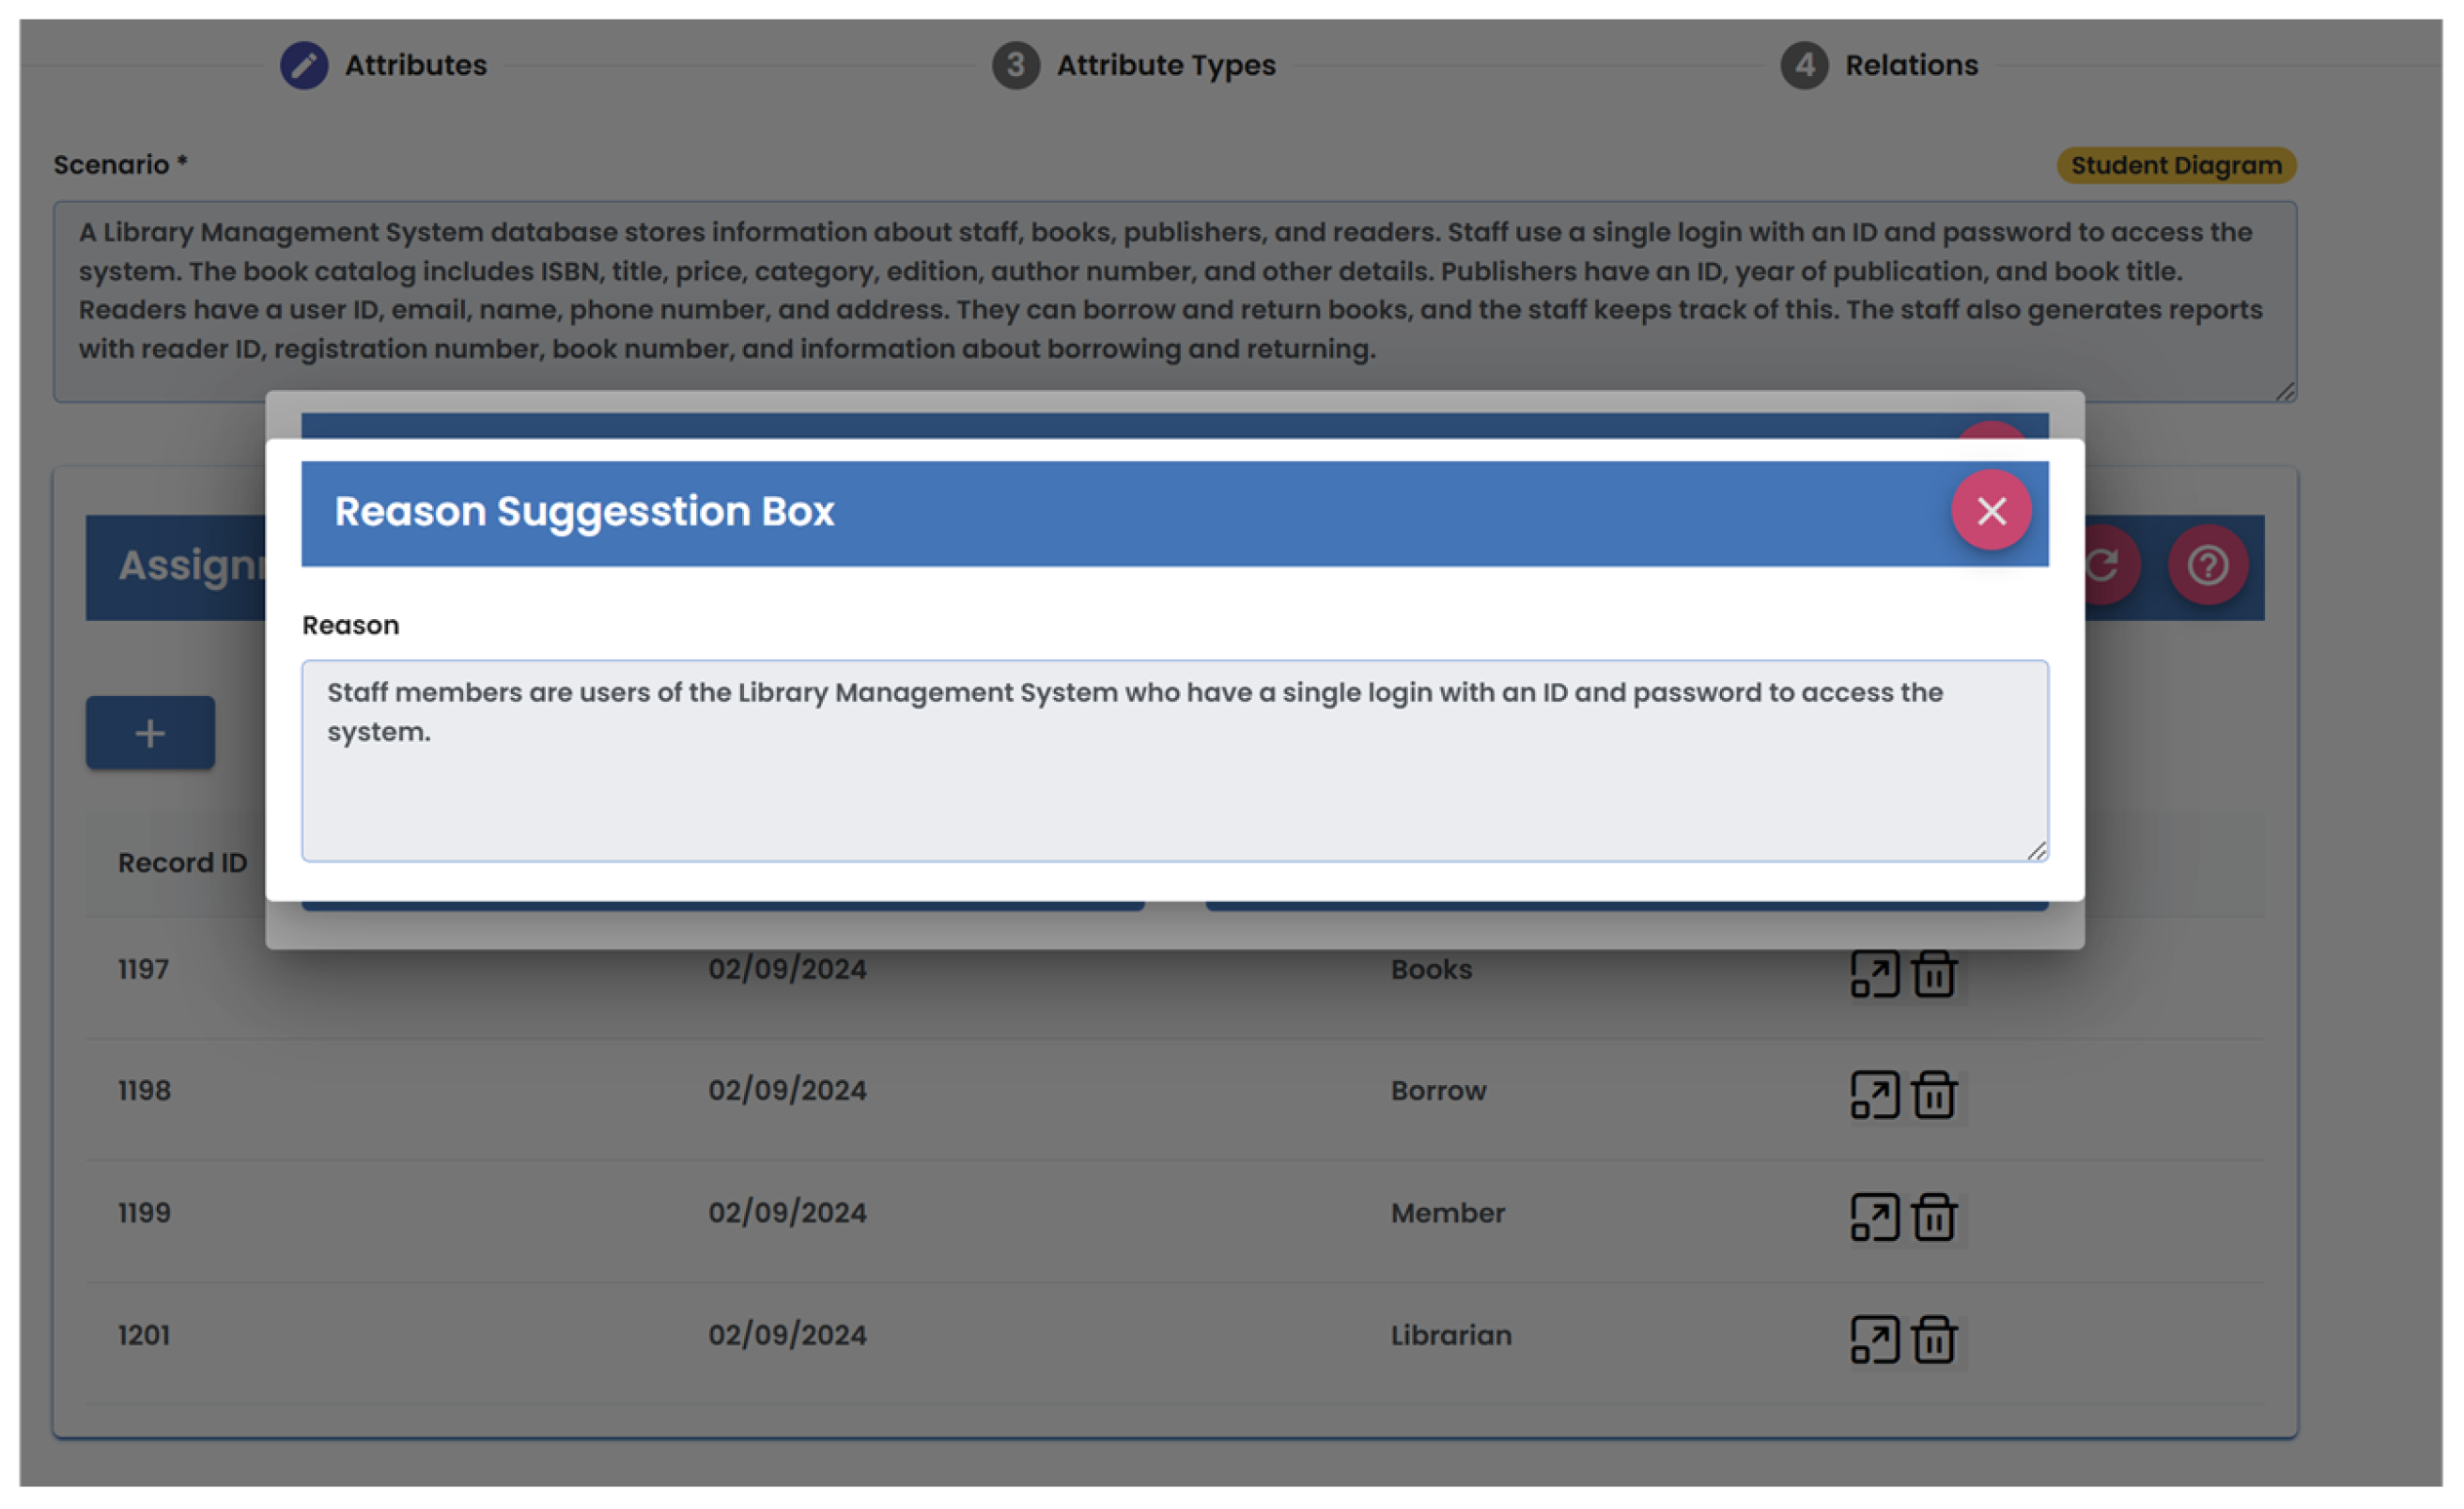The width and height of the screenshot is (2464, 1509).
Task: Open the Member record 1199
Action: click(1874, 1217)
